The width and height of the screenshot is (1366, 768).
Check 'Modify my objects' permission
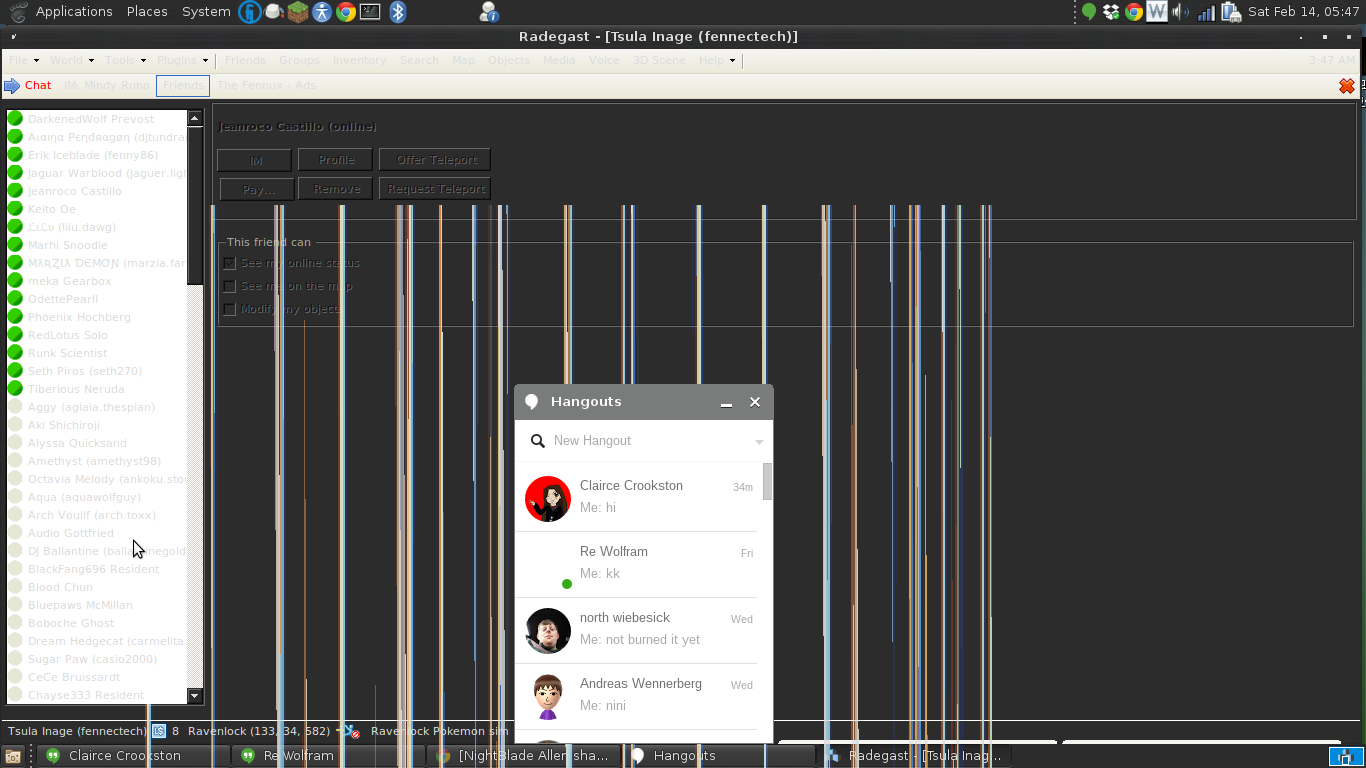point(229,309)
